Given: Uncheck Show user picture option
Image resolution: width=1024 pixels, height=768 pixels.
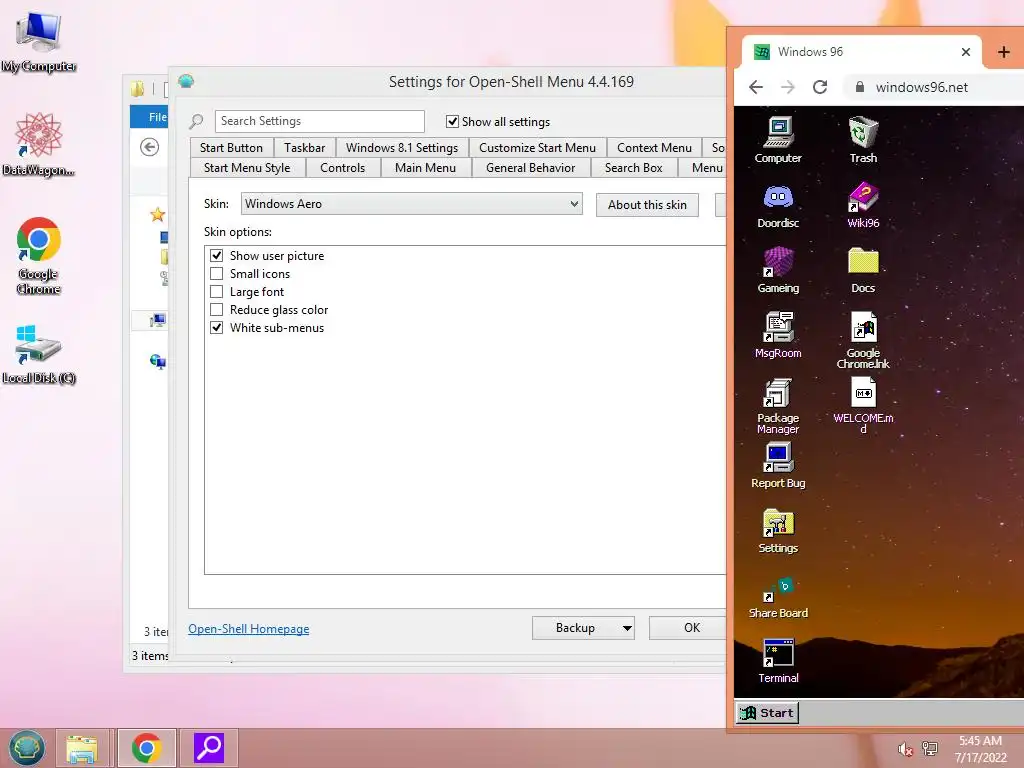Looking at the screenshot, I should click(216, 255).
